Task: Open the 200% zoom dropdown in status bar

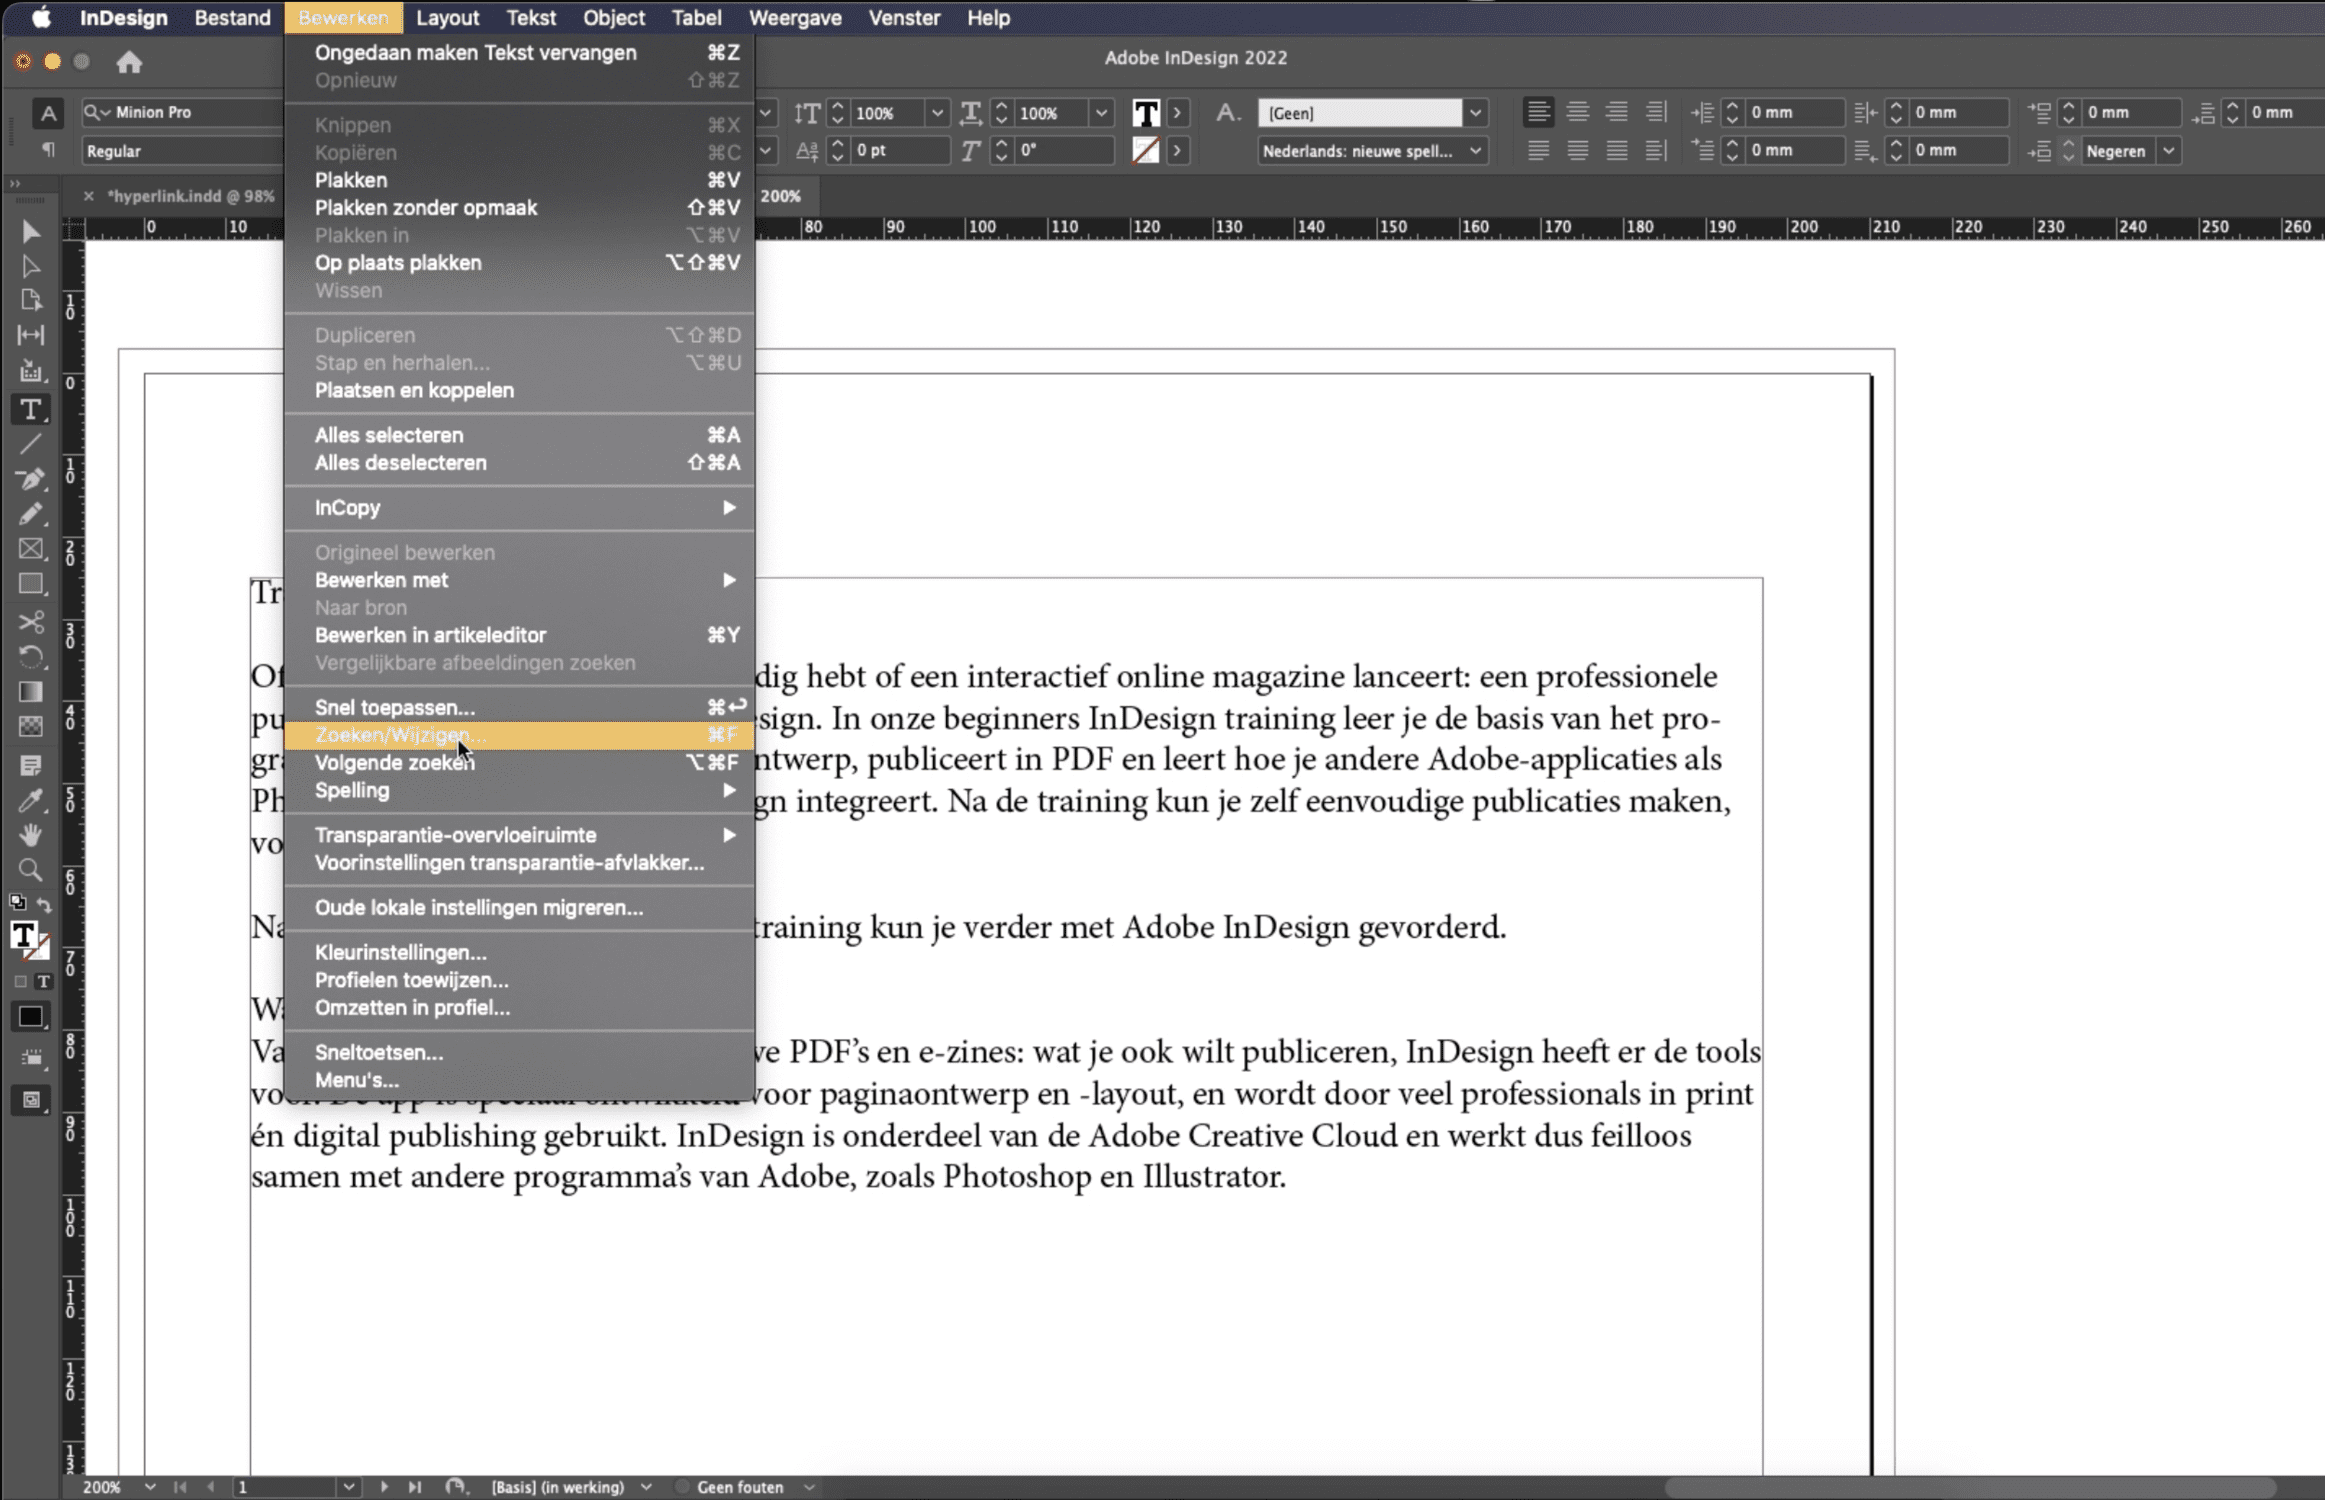Action: point(149,1487)
